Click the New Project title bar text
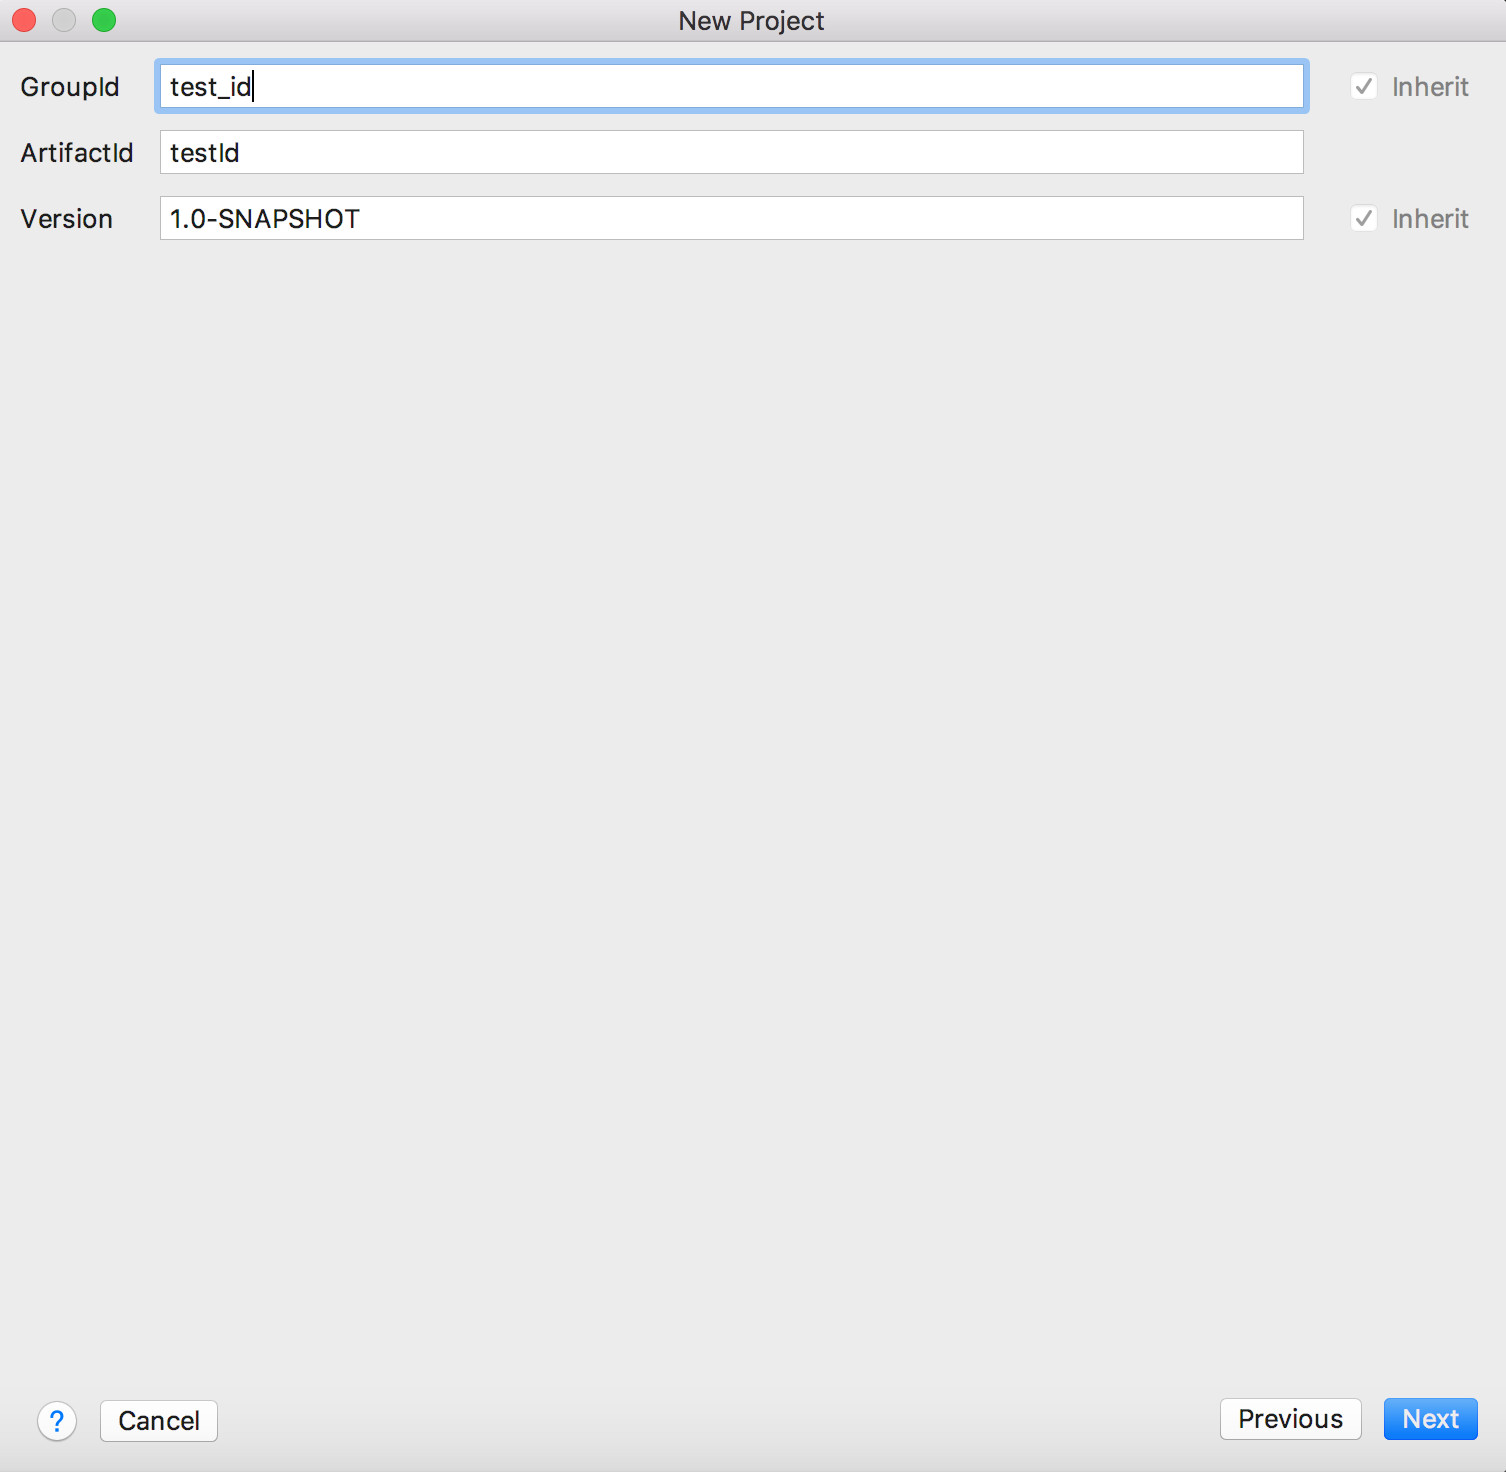 [x=751, y=20]
